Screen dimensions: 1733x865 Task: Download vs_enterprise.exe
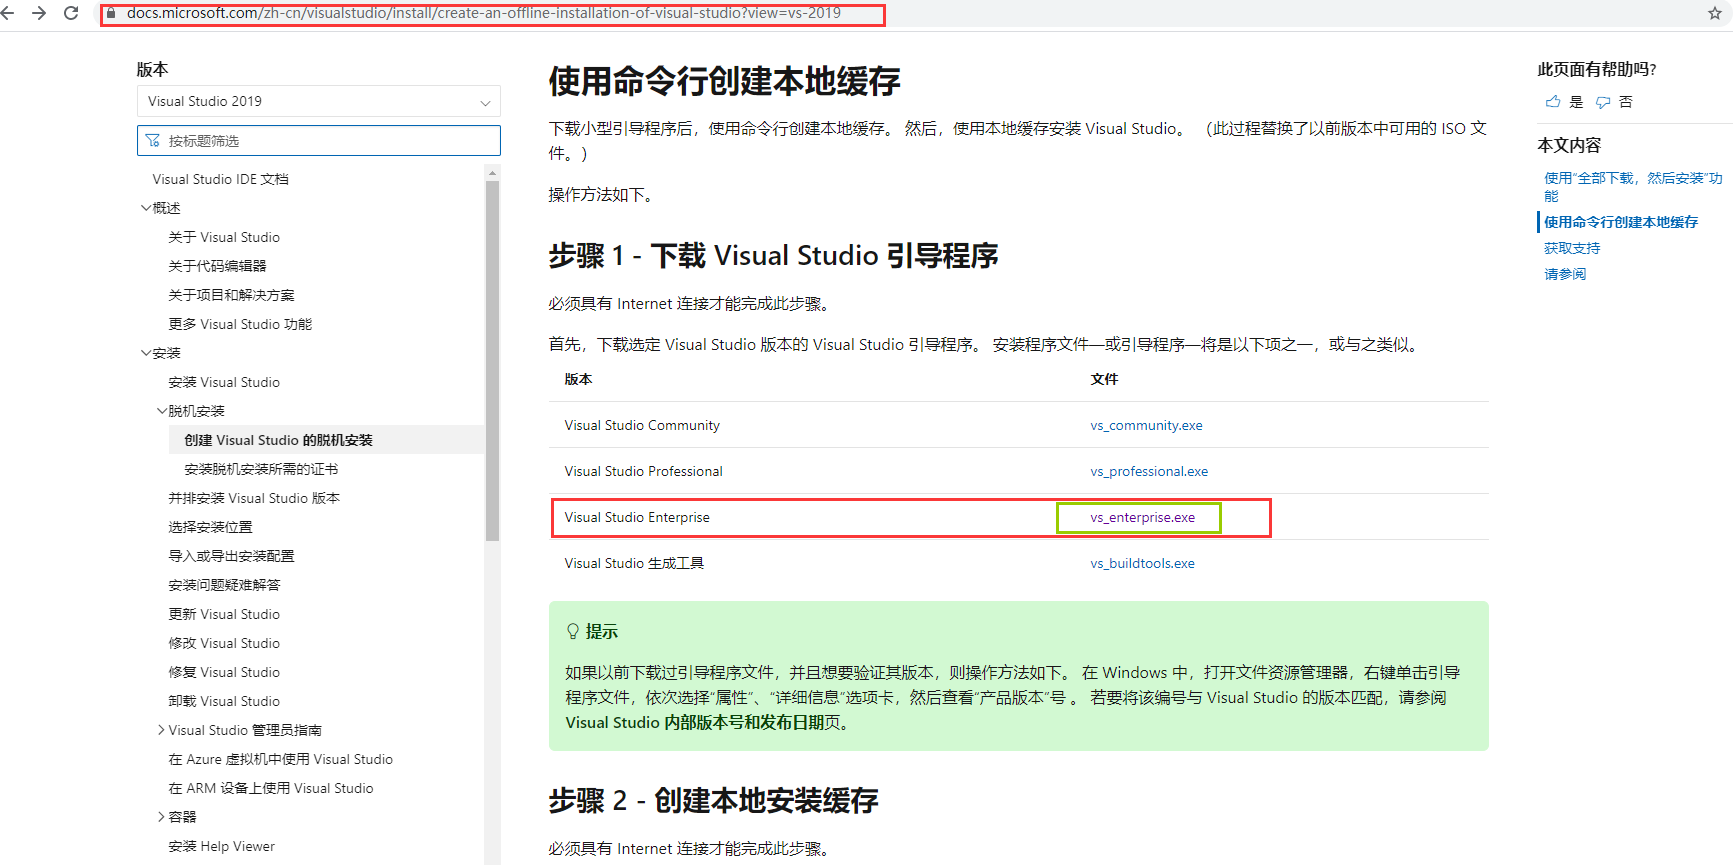click(1142, 517)
